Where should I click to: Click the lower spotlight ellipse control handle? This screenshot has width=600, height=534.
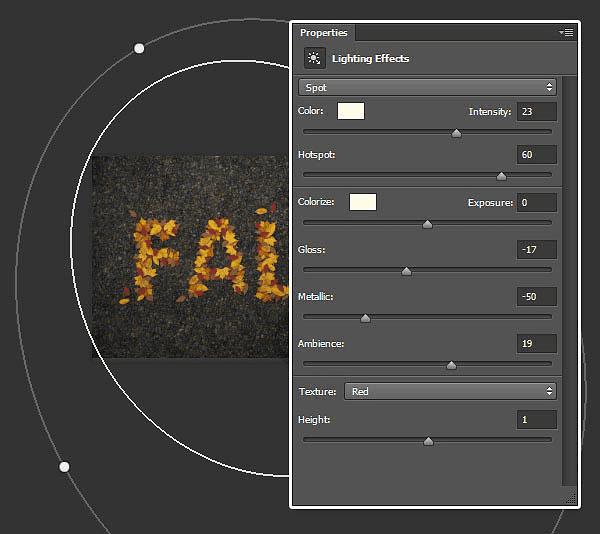(64, 467)
